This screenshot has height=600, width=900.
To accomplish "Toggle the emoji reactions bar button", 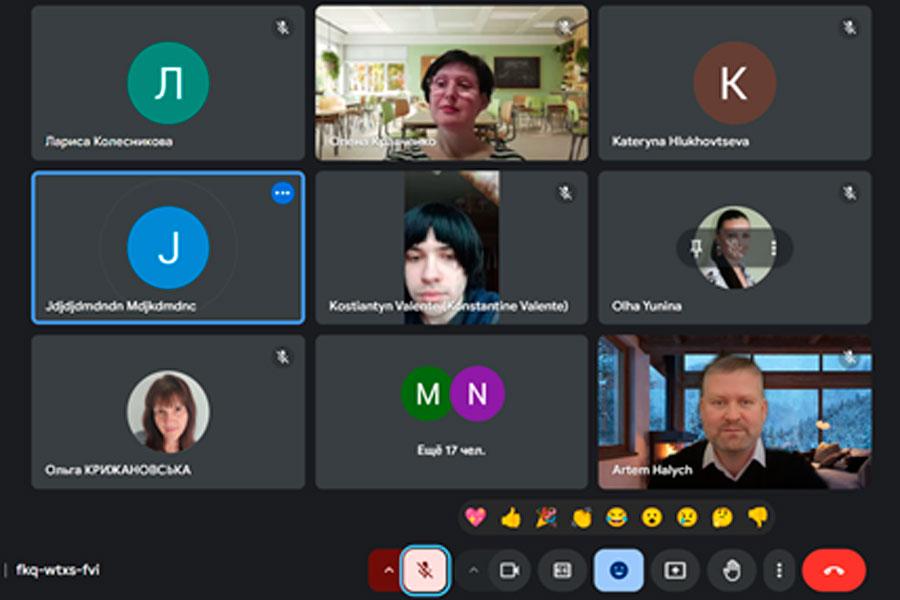I will click(619, 570).
